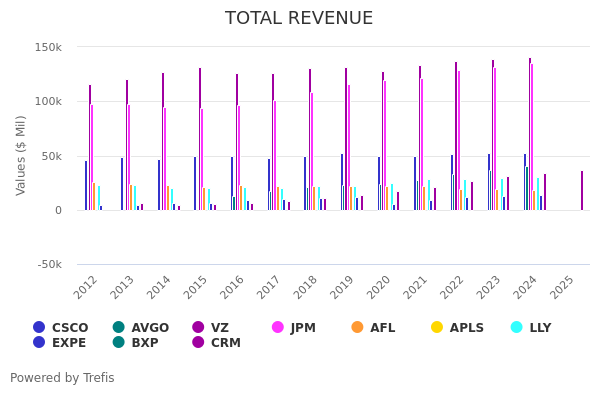Click the TOTAL REVENUE chart title
This screenshot has height=400, width=600.
coord(299,18)
